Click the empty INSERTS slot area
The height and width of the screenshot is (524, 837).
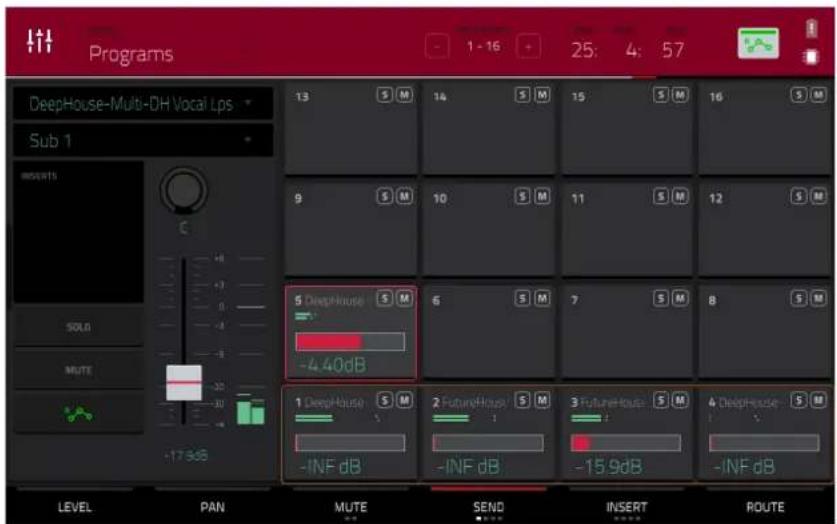point(78,232)
